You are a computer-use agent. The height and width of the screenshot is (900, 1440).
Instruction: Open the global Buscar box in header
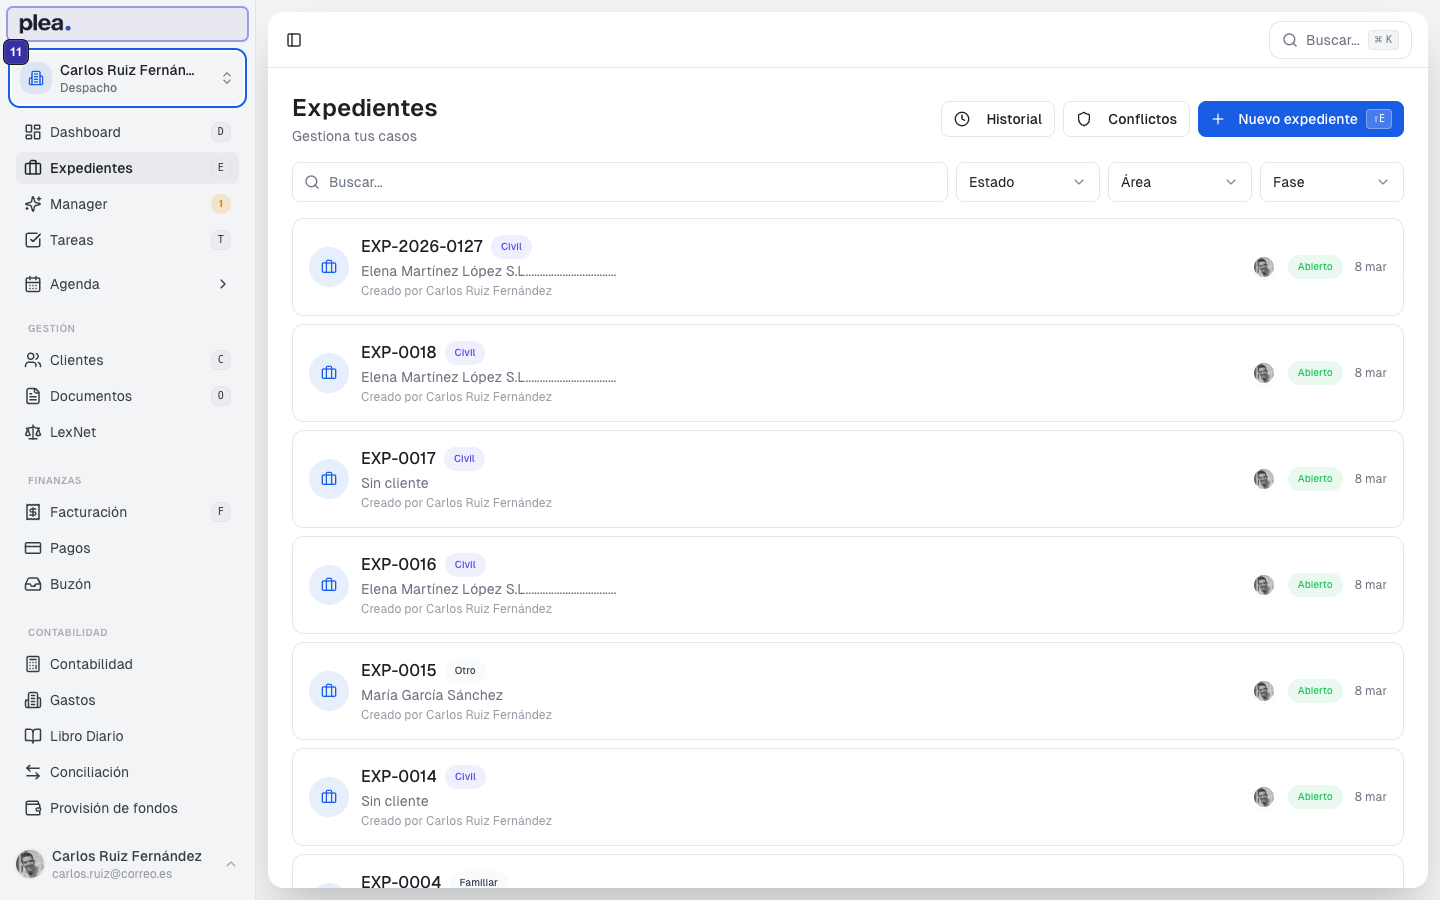click(1340, 40)
